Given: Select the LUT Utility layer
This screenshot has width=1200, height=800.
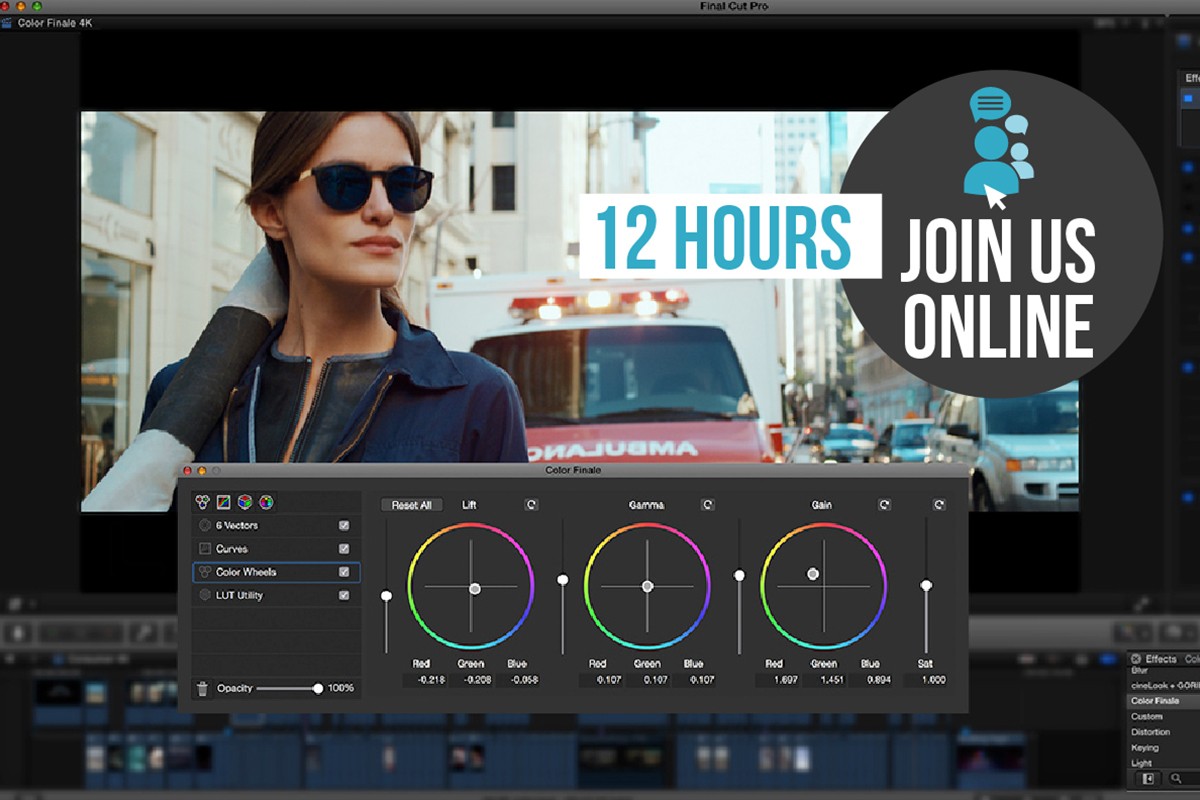Looking at the screenshot, I should [x=275, y=595].
